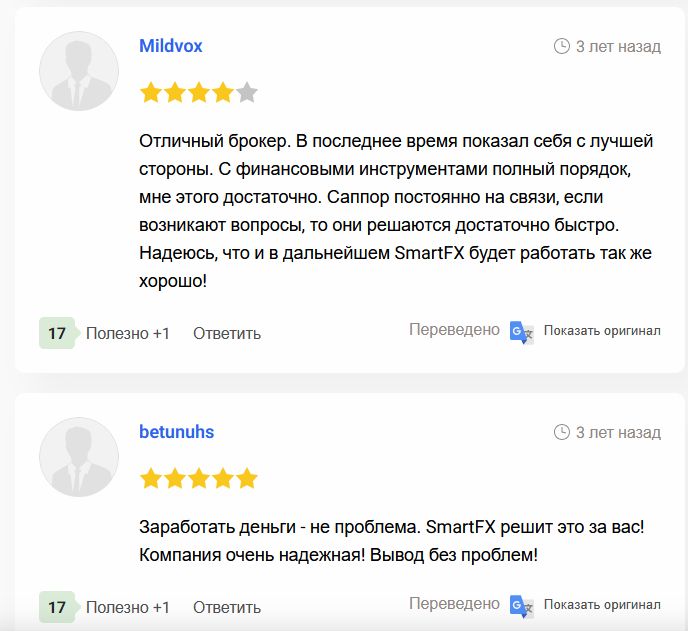Mark Mildvox's review as Полезно +1
This screenshot has height=632, width=688.
click(128, 333)
